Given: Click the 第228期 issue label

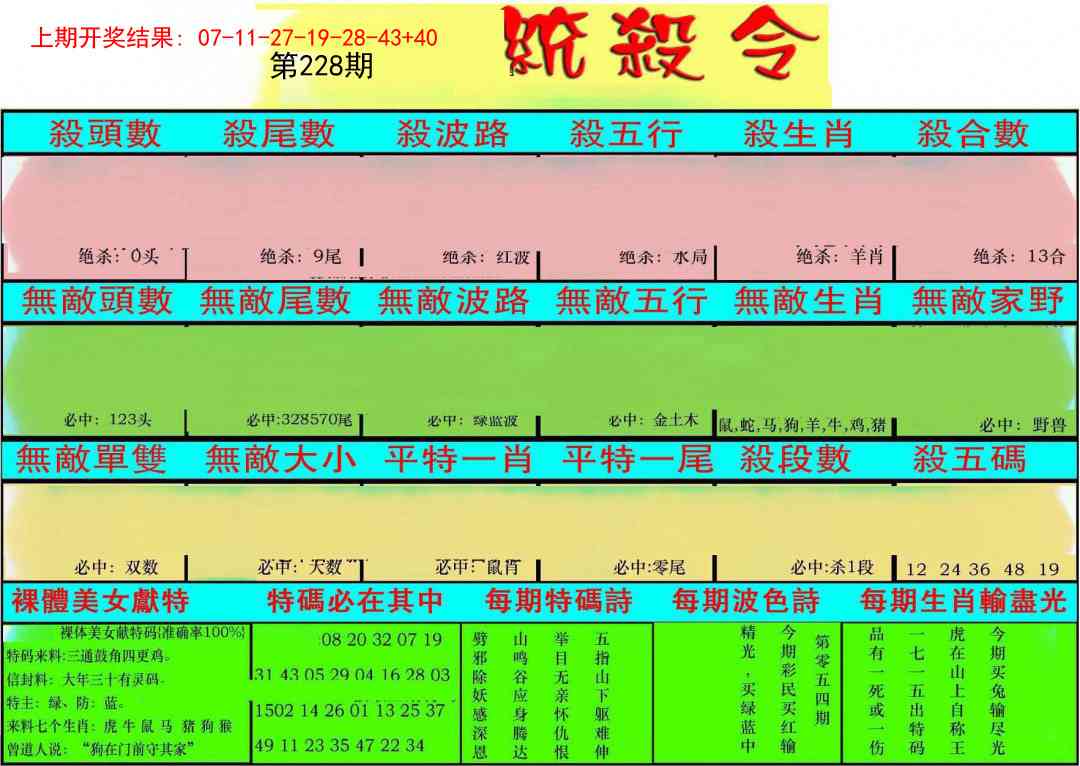Looking at the screenshot, I should (x=322, y=67).
